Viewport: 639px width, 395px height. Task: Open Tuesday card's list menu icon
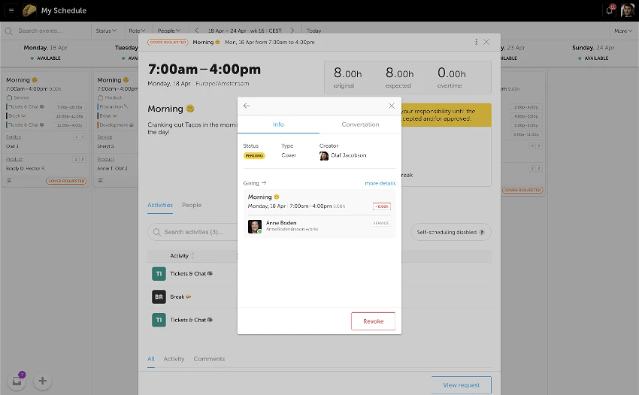(x=100, y=180)
